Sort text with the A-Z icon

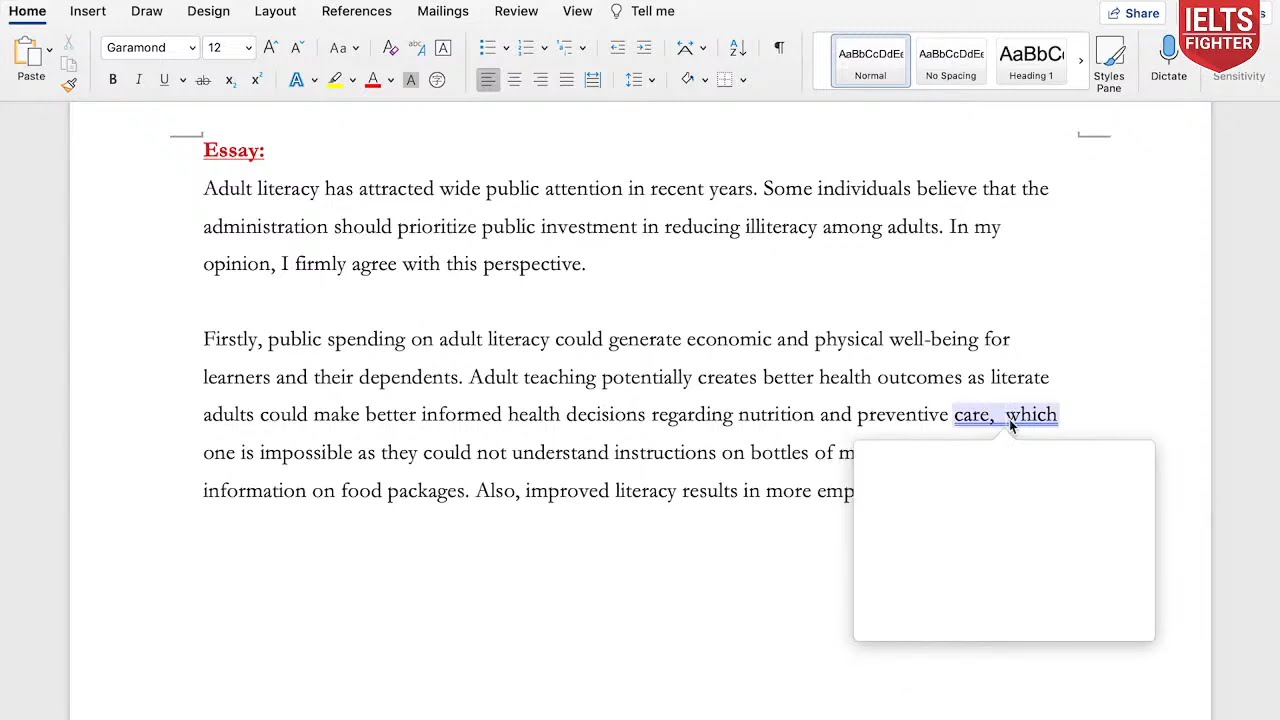[x=738, y=48]
